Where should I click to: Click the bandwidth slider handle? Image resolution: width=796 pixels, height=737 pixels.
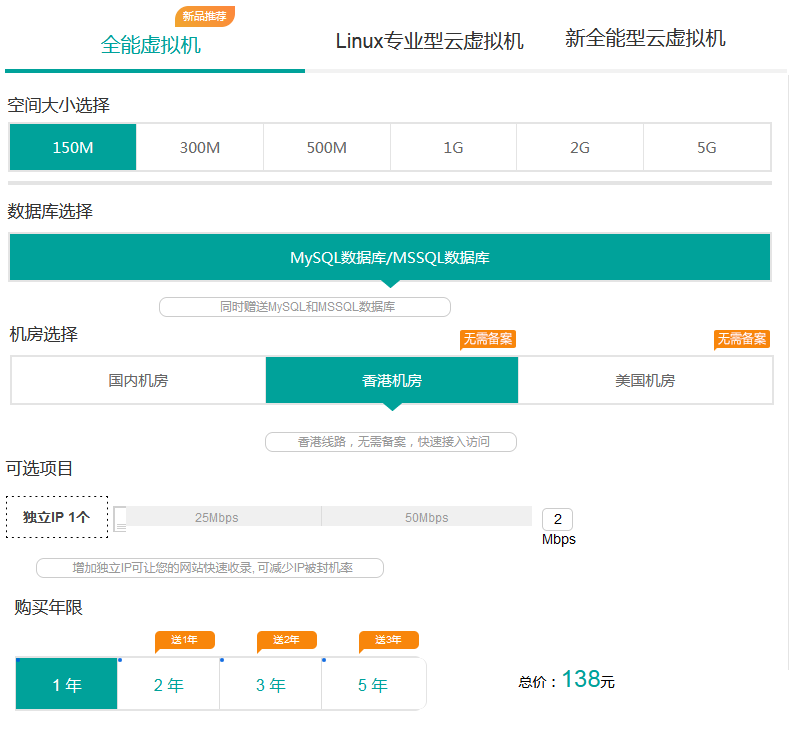[120, 518]
